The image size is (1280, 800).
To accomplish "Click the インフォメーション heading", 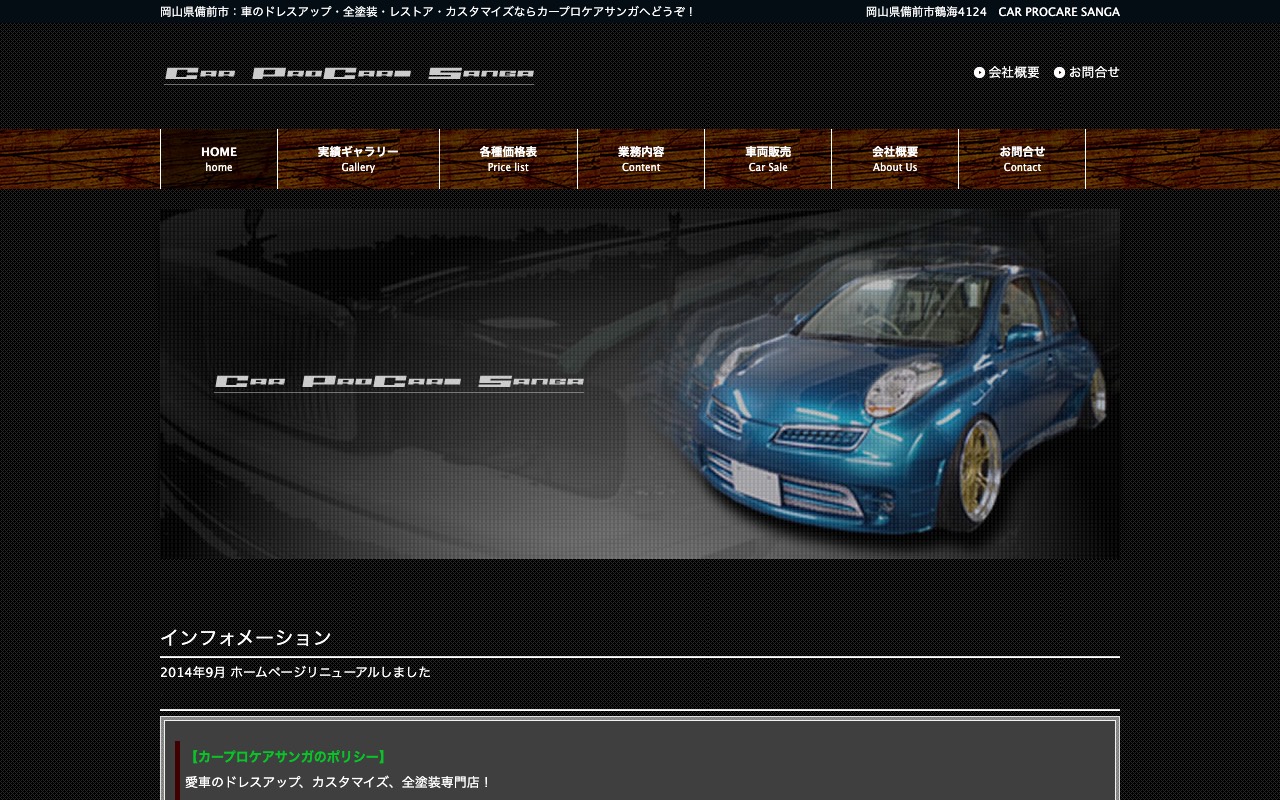I will (246, 638).
